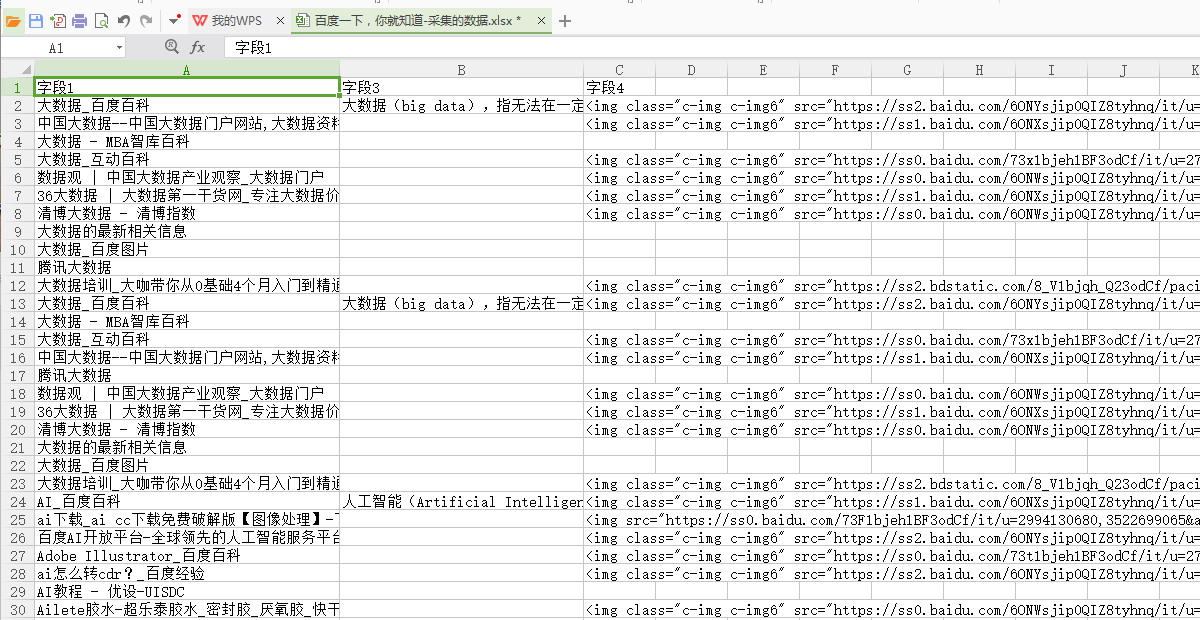The width and height of the screenshot is (1200, 620).
Task: Select row 30 header
Action: point(17,609)
